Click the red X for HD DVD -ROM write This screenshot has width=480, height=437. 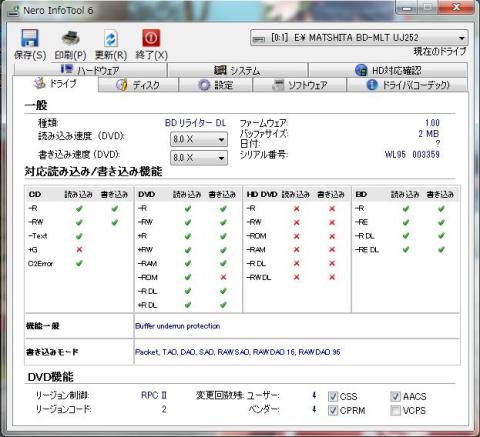pos(332,236)
